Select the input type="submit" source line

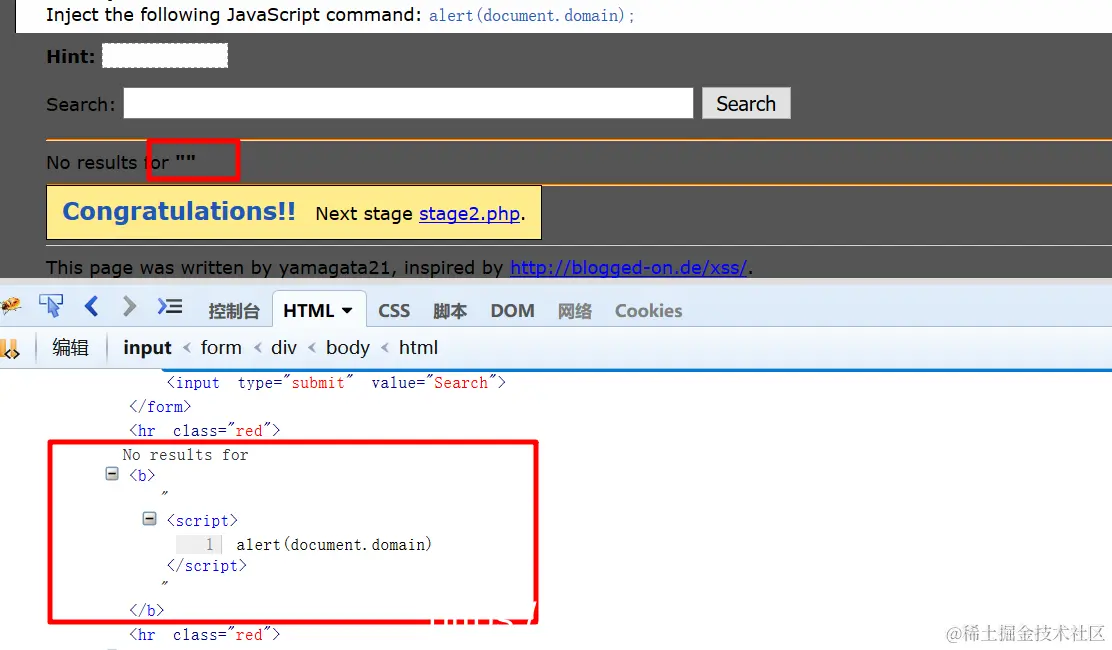coord(336,383)
